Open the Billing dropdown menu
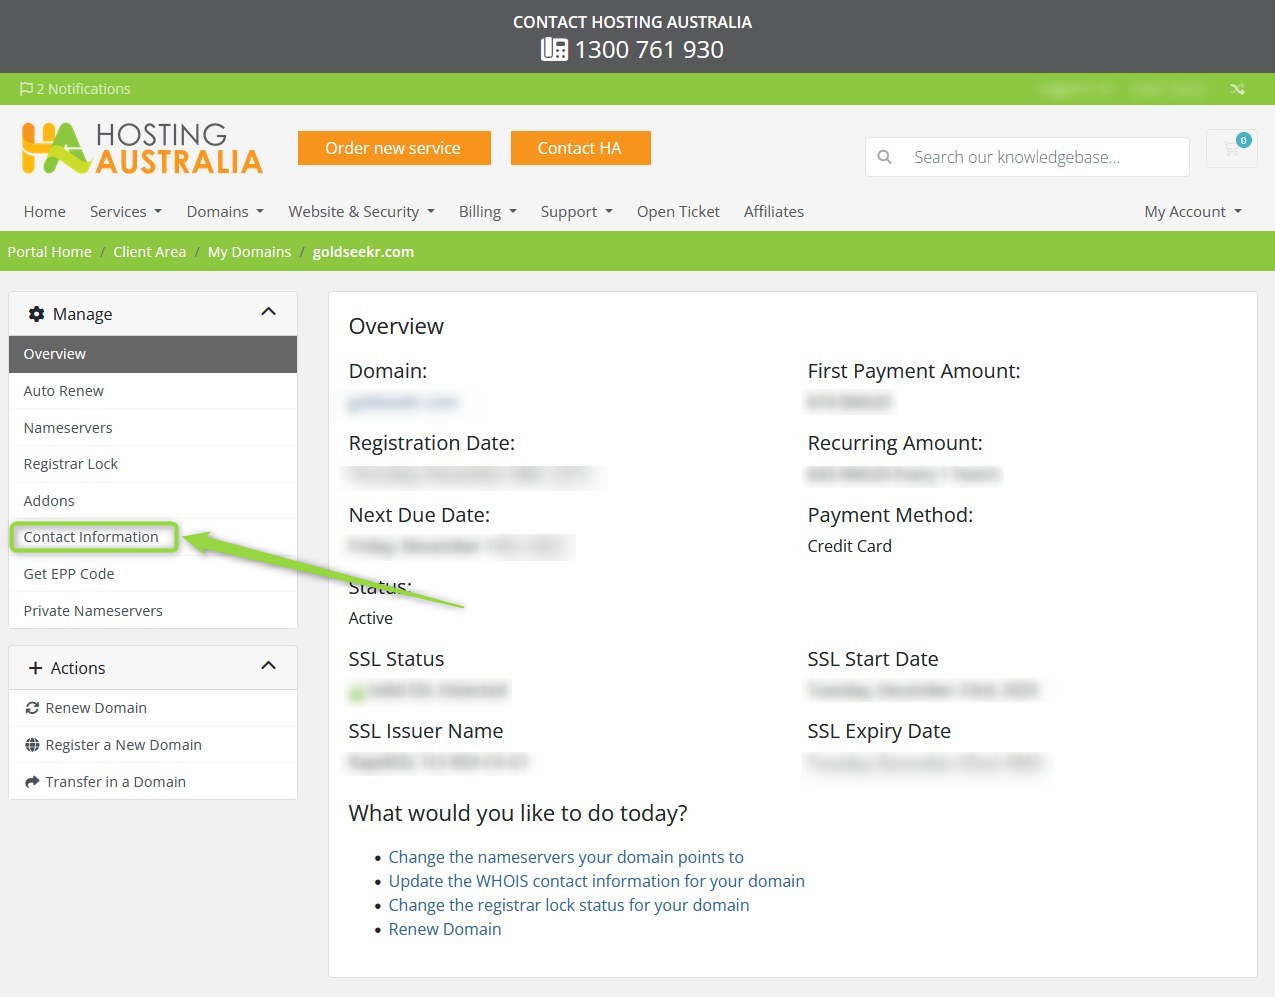This screenshot has width=1275, height=997. (x=487, y=212)
